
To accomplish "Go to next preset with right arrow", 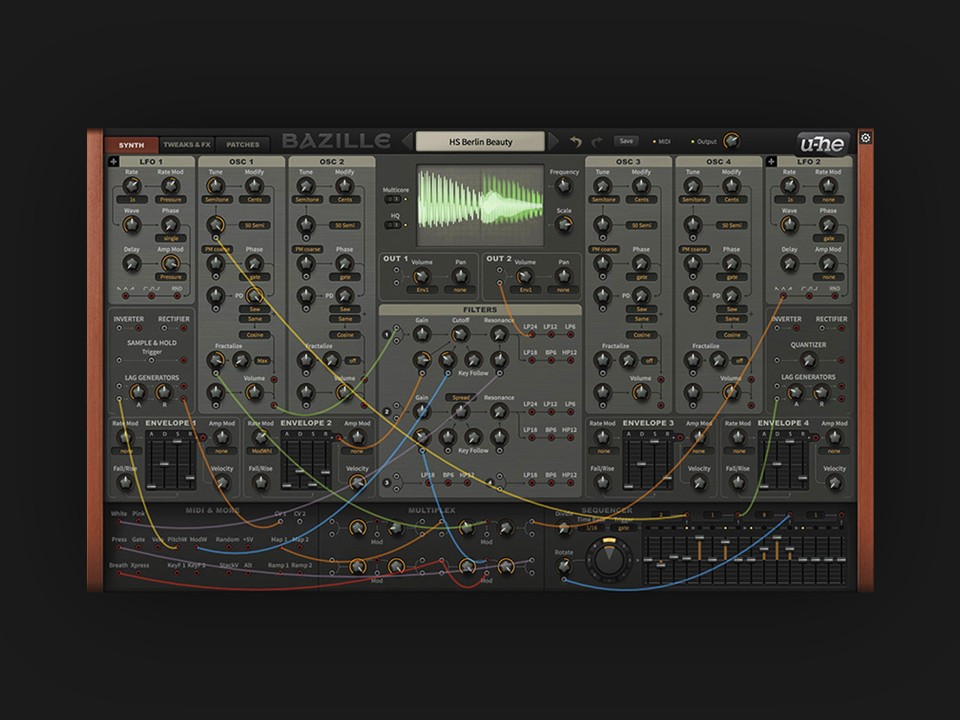I will coord(553,141).
